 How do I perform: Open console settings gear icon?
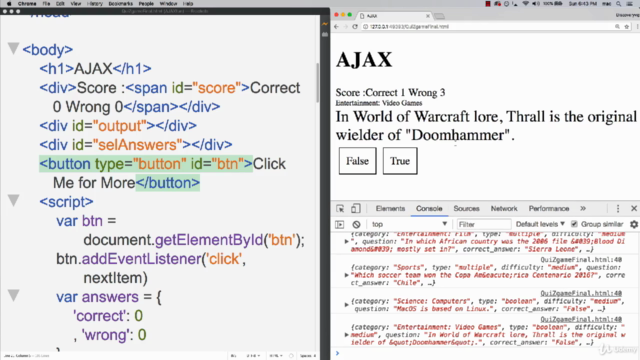click(x=634, y=224)
